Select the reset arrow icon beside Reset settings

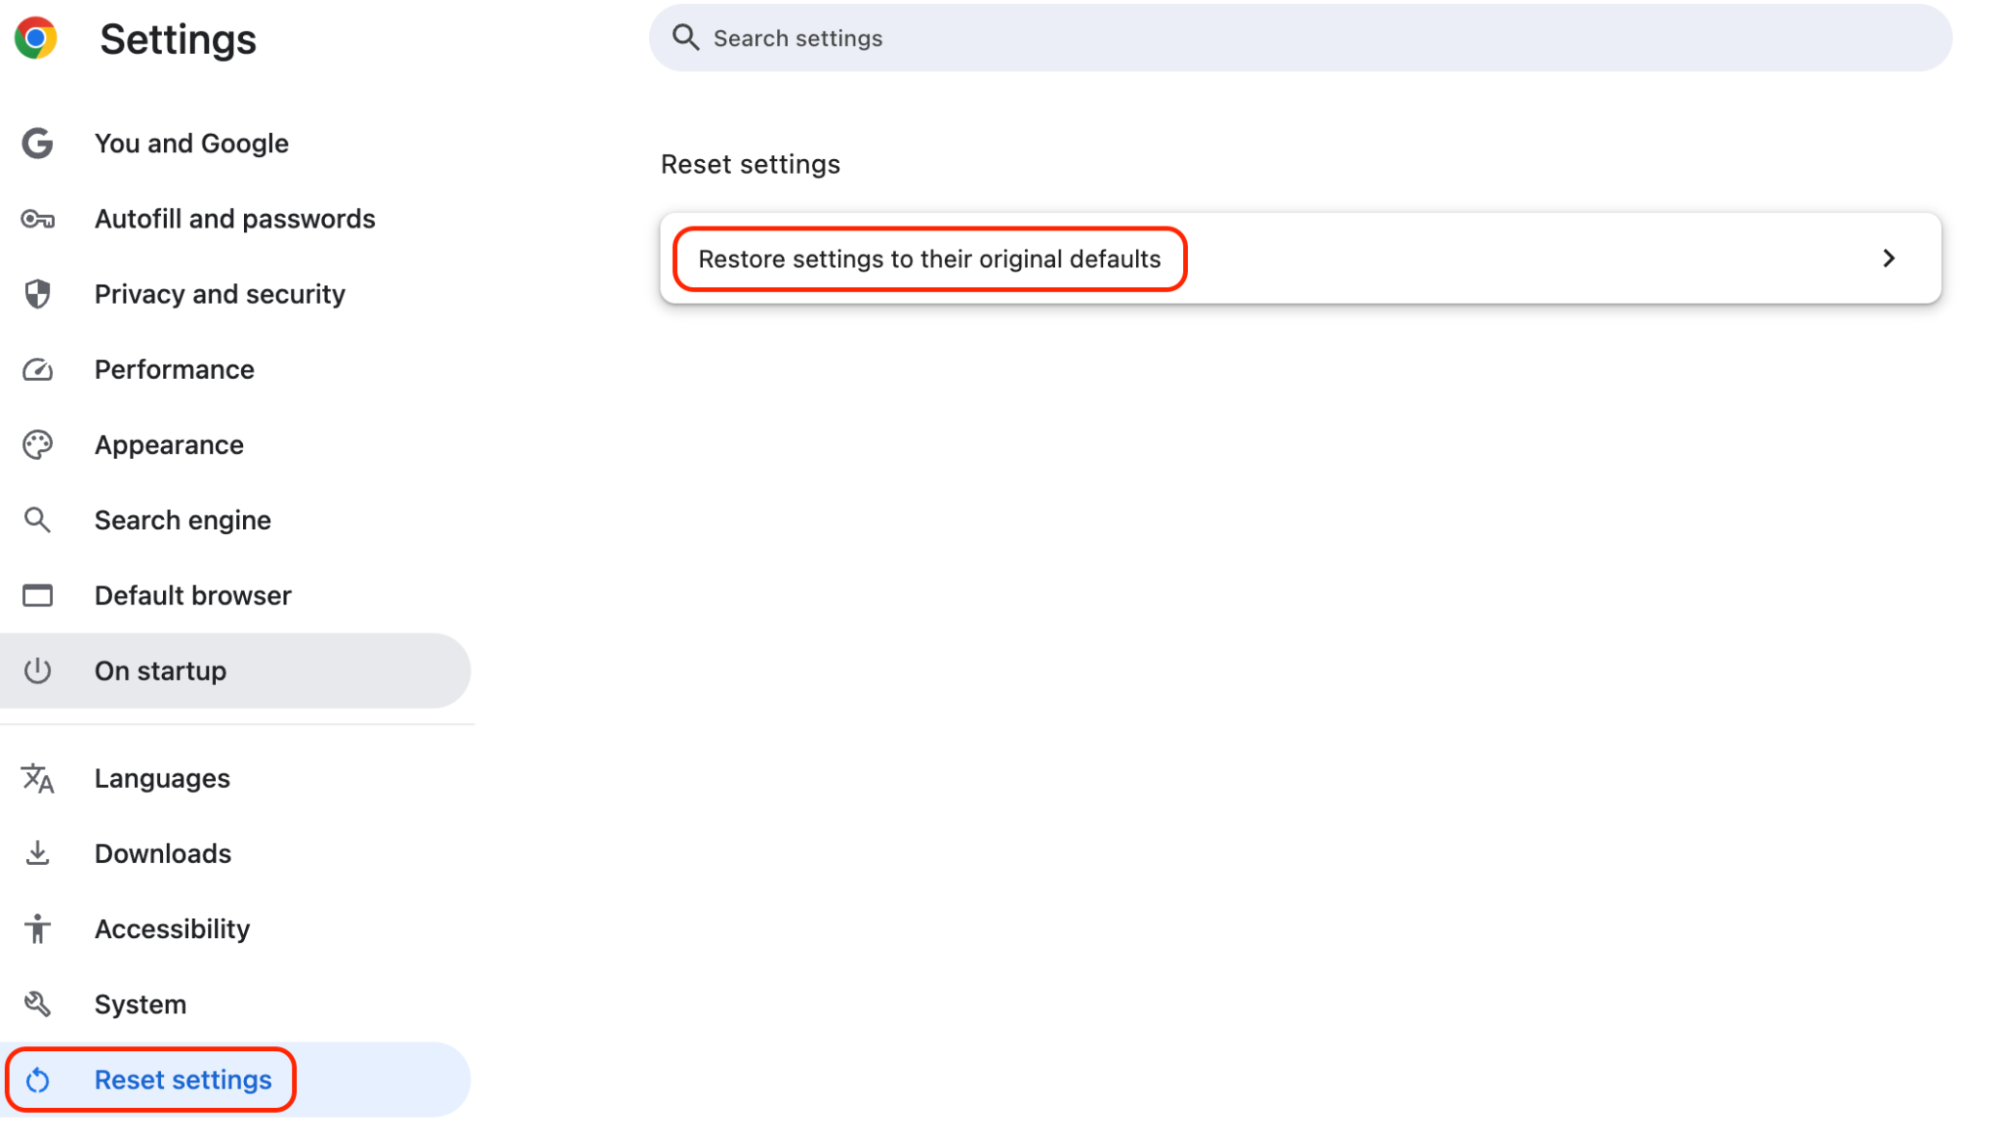tap(39, 1080)
